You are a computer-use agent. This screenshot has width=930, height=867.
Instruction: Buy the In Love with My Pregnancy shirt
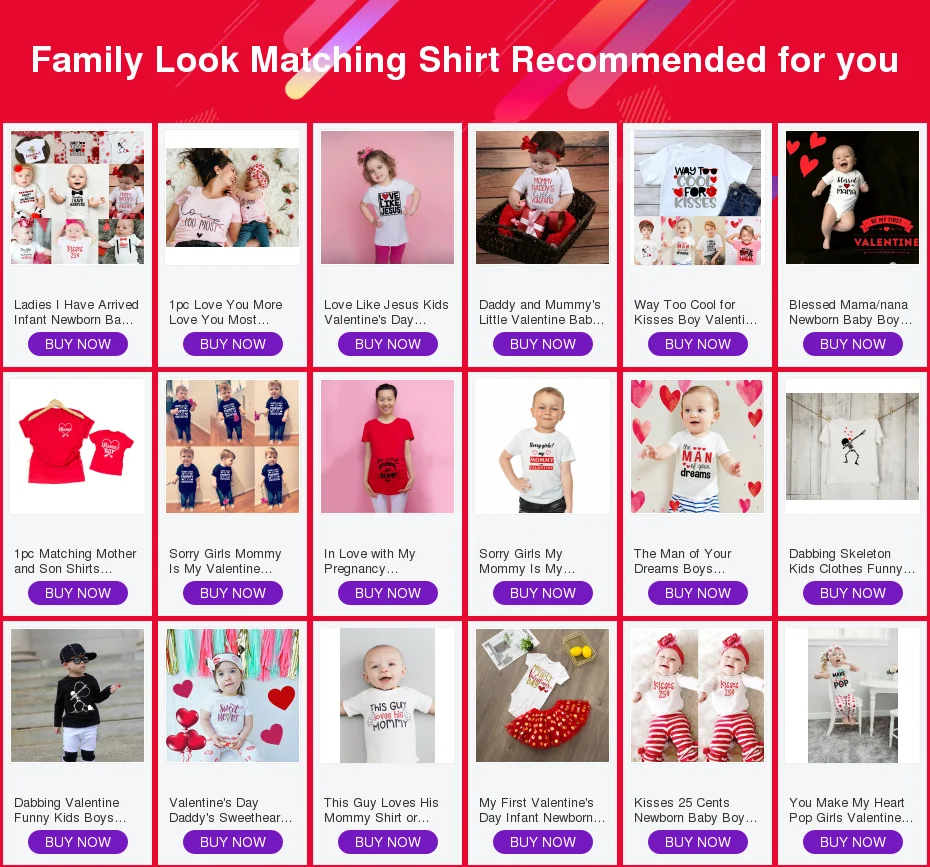tap(388, 593)
